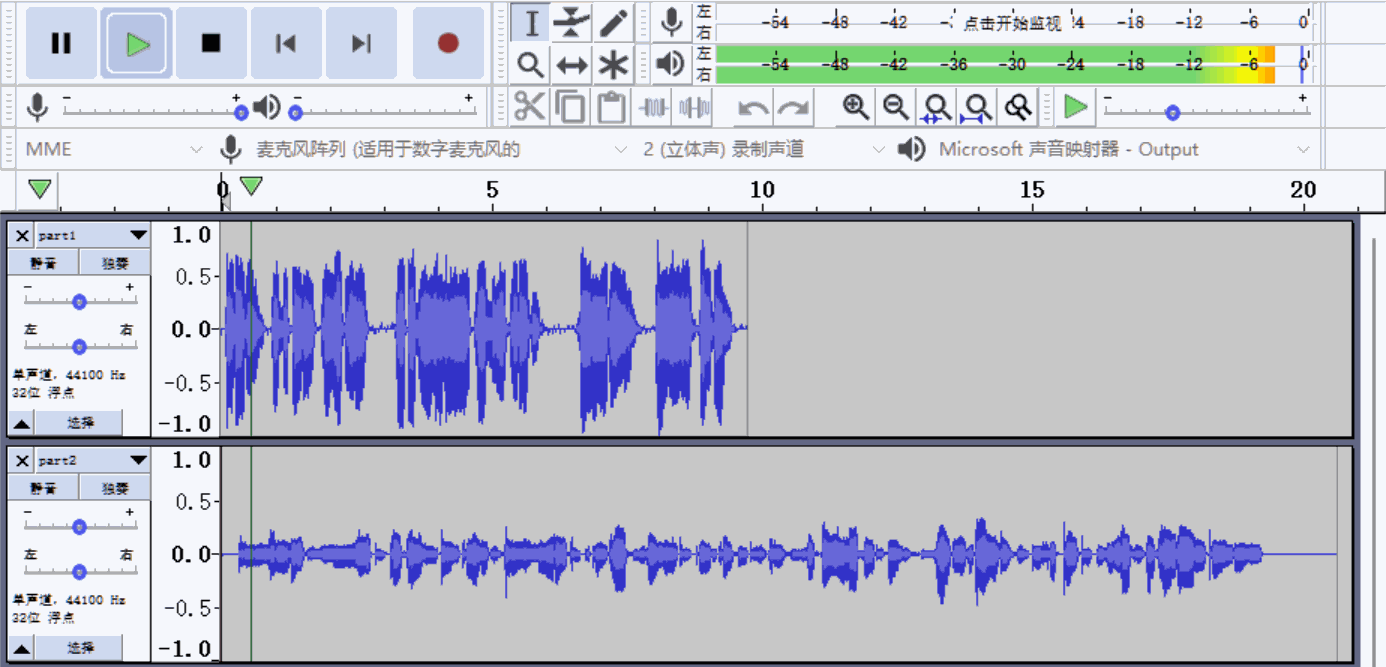Close the part2 track with X
The height and width of the screenshot is (667, 1386).
coord(22,461)
